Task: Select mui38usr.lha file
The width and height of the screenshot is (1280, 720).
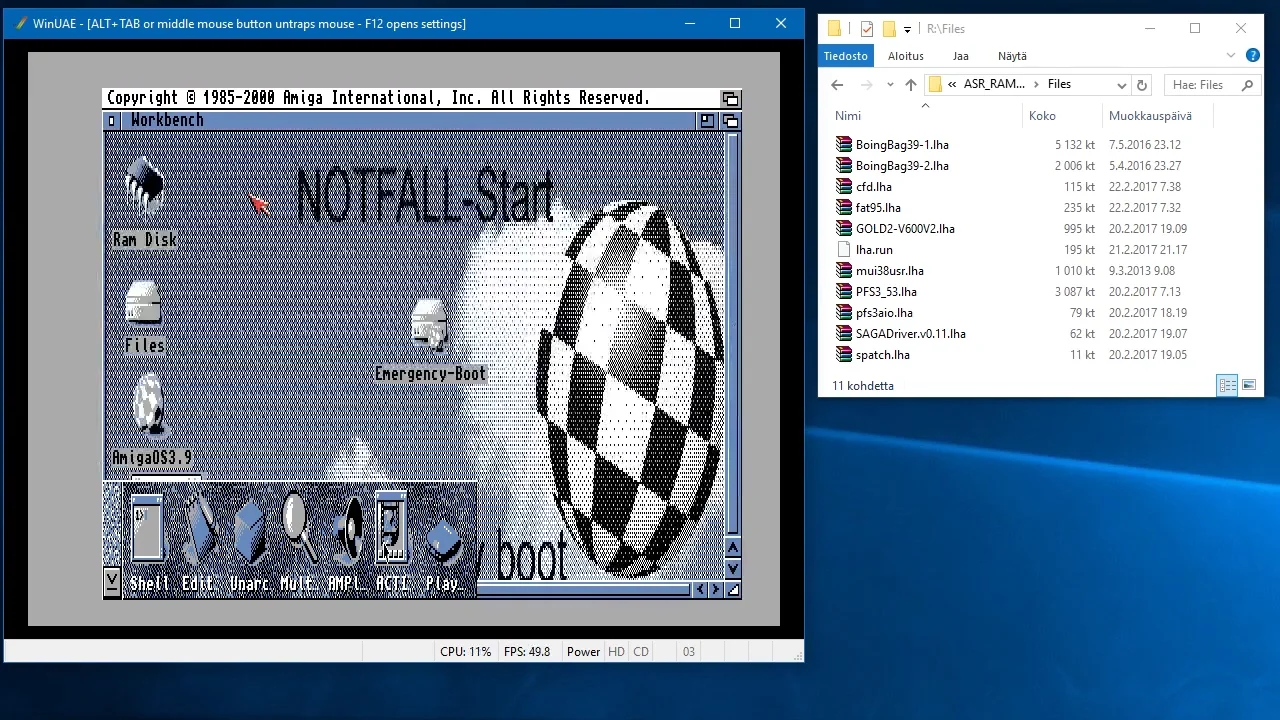Action: (889, 271)
